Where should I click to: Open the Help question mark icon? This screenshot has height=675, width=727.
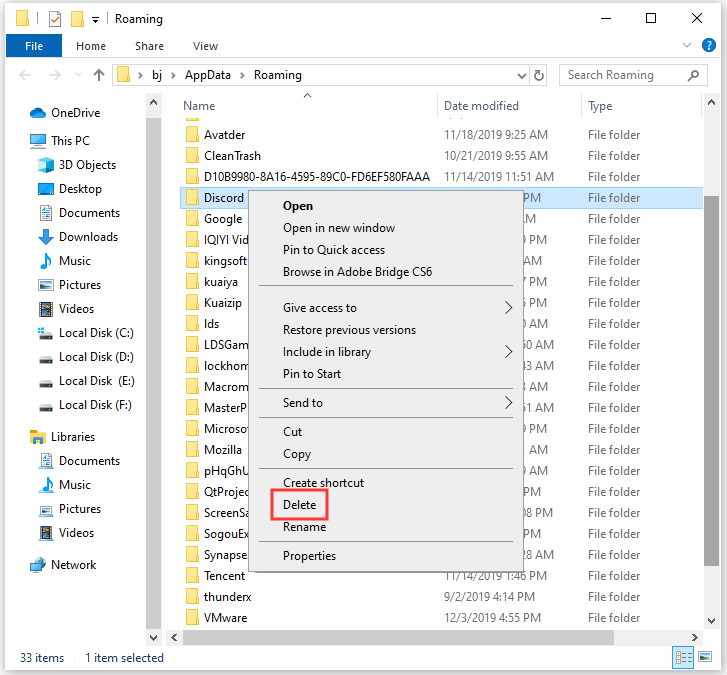click(708, 45)
